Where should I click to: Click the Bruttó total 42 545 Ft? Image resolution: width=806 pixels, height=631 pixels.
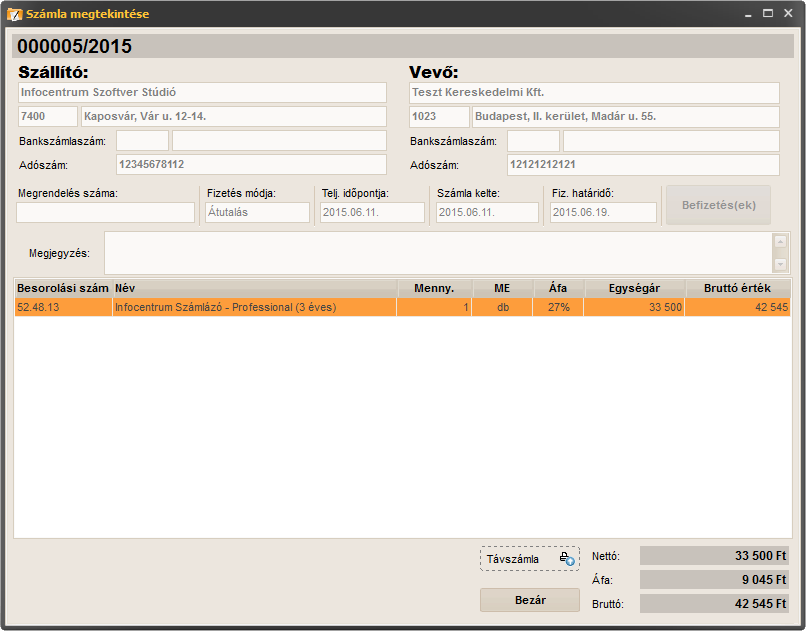(x=714, y=604)
